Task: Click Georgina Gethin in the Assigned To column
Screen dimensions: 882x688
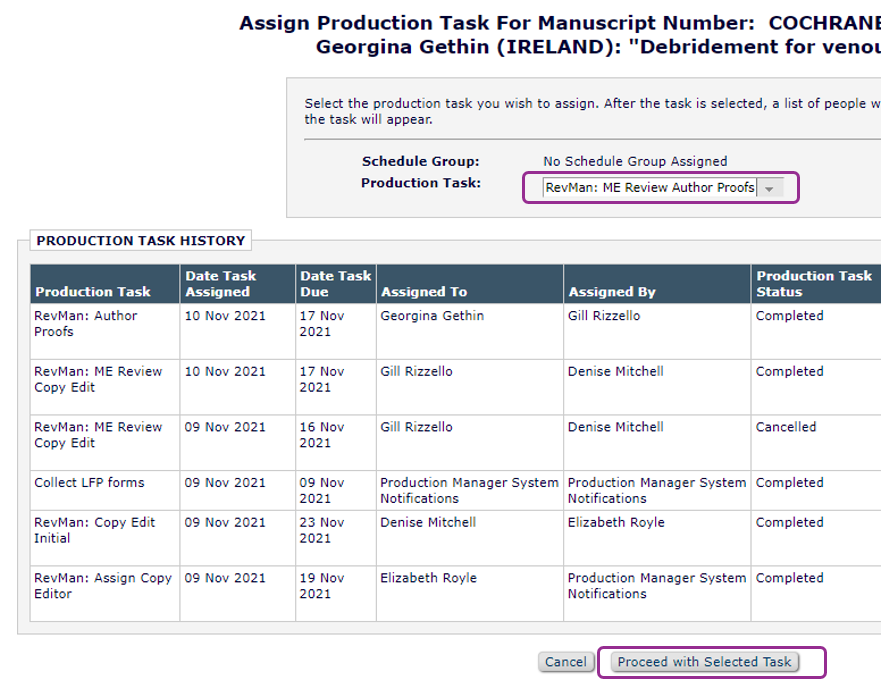Action: tap(432, 316)
